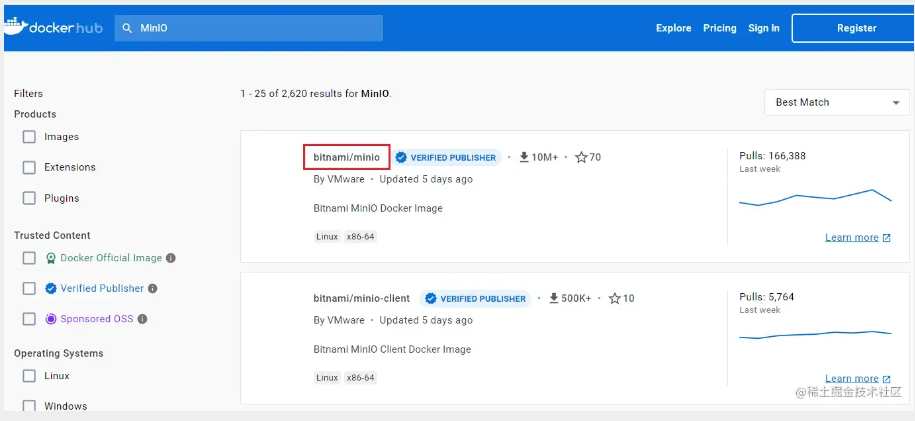Click the search magnifier icon
This screenshot has width=915, height=421.
(x=127, y=28)
